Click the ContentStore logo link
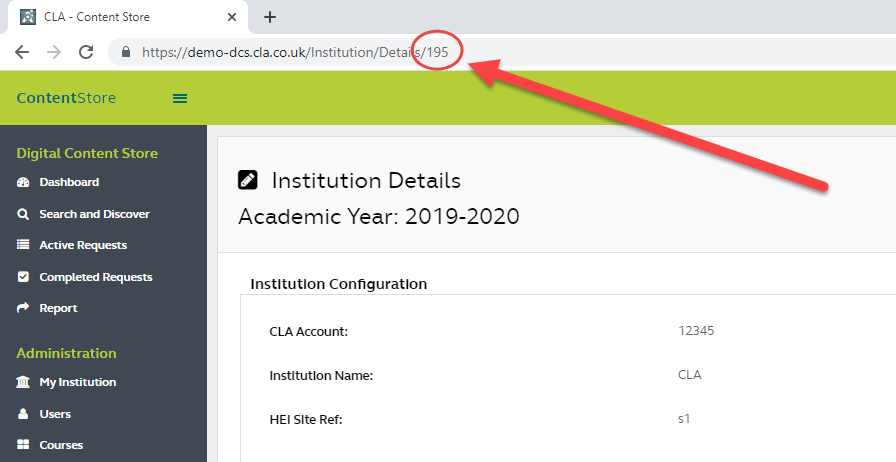 tap(66, 98)
